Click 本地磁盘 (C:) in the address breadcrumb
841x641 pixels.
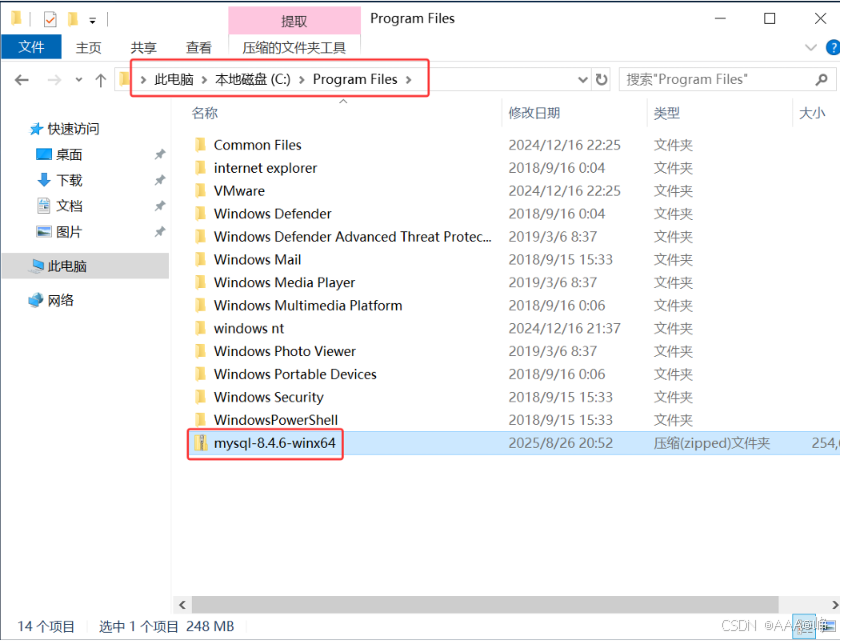253,79
